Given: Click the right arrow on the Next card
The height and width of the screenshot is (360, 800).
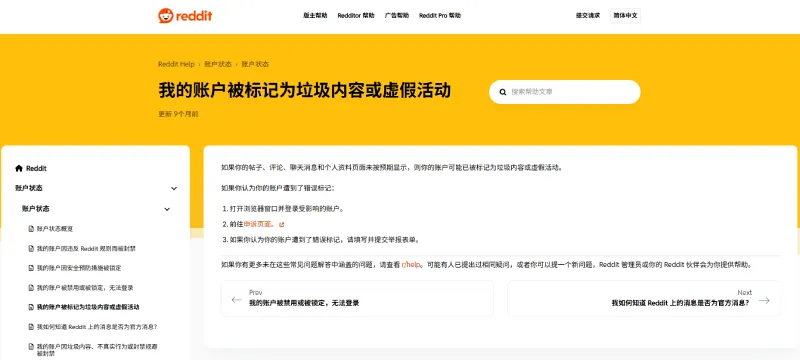Looking at the screenshot, I should pos(764,300).
